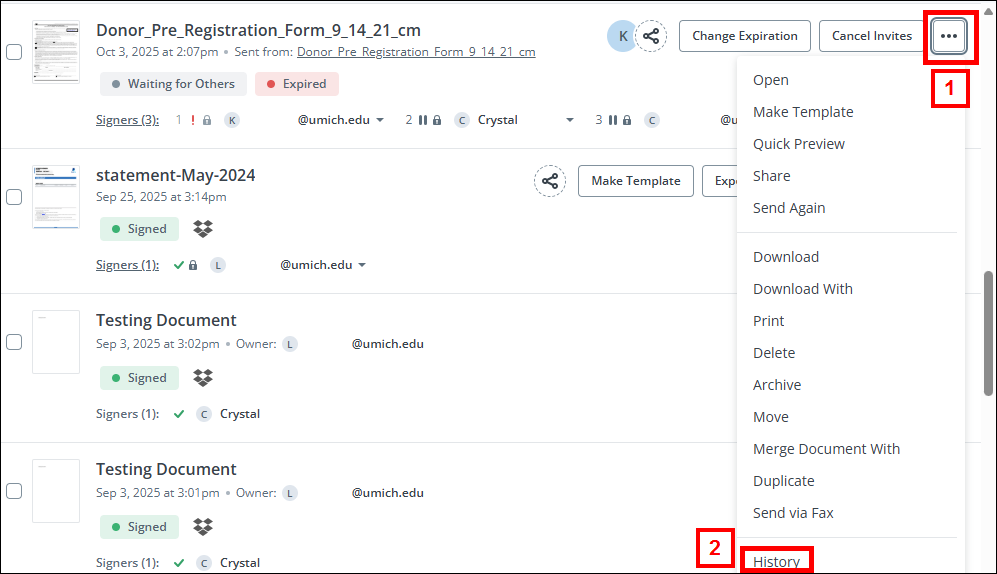
Task: Click pause icon next to signer 3
Action: [x=613, y=120]
